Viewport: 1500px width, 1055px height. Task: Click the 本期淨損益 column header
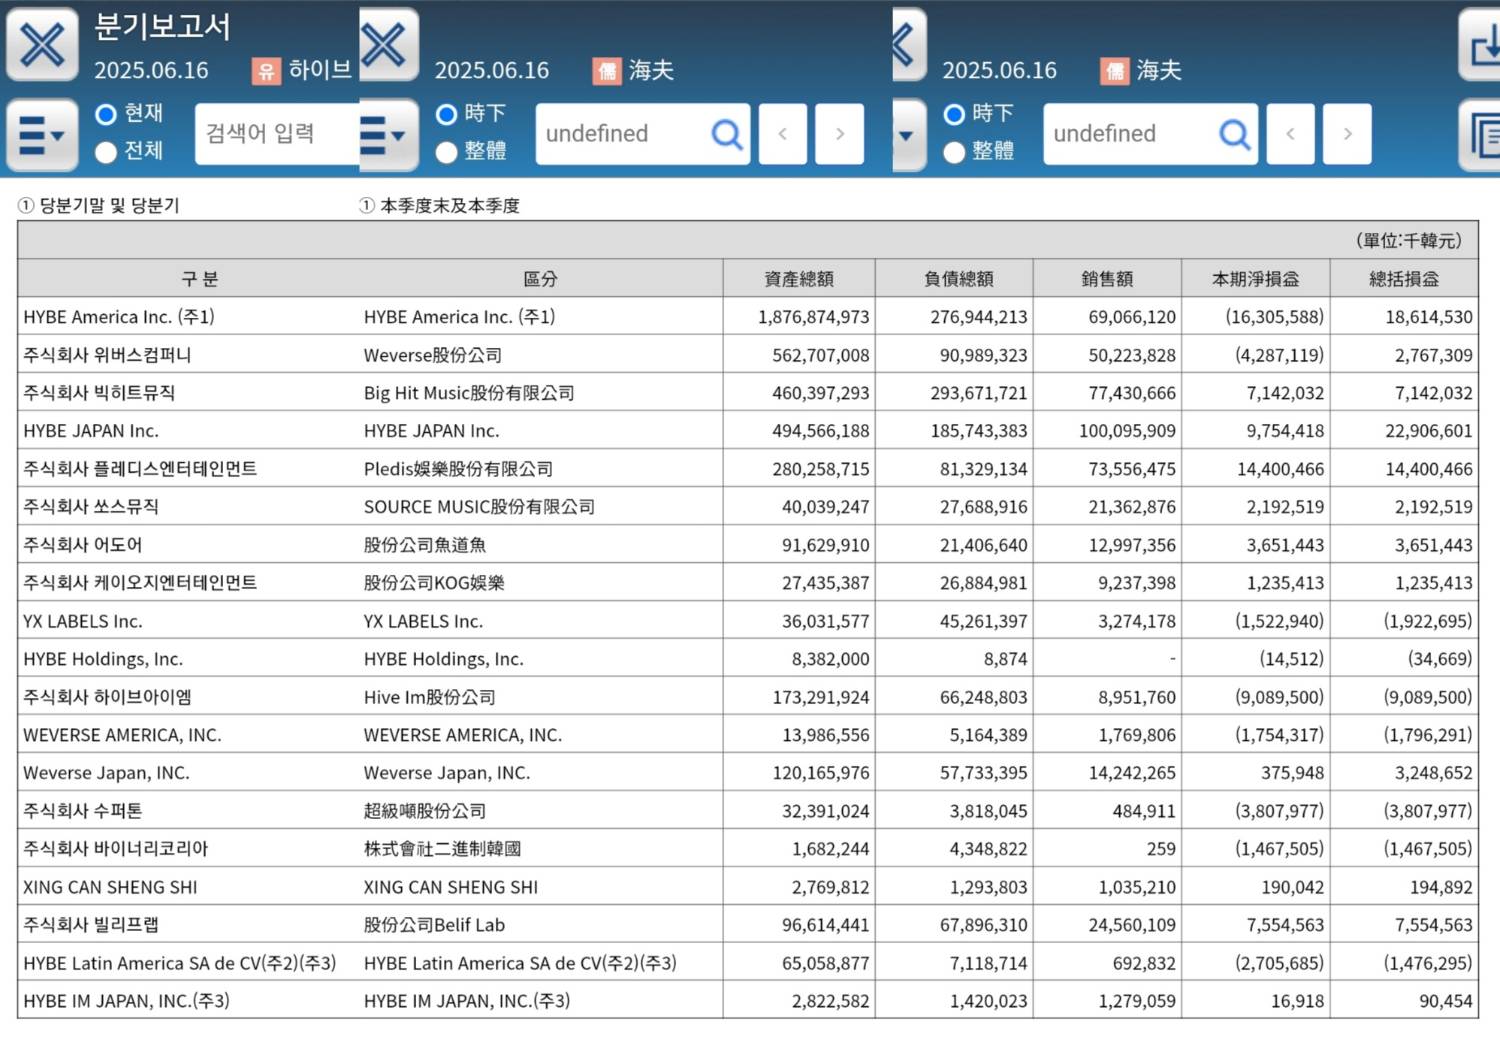coord(1256,279)
